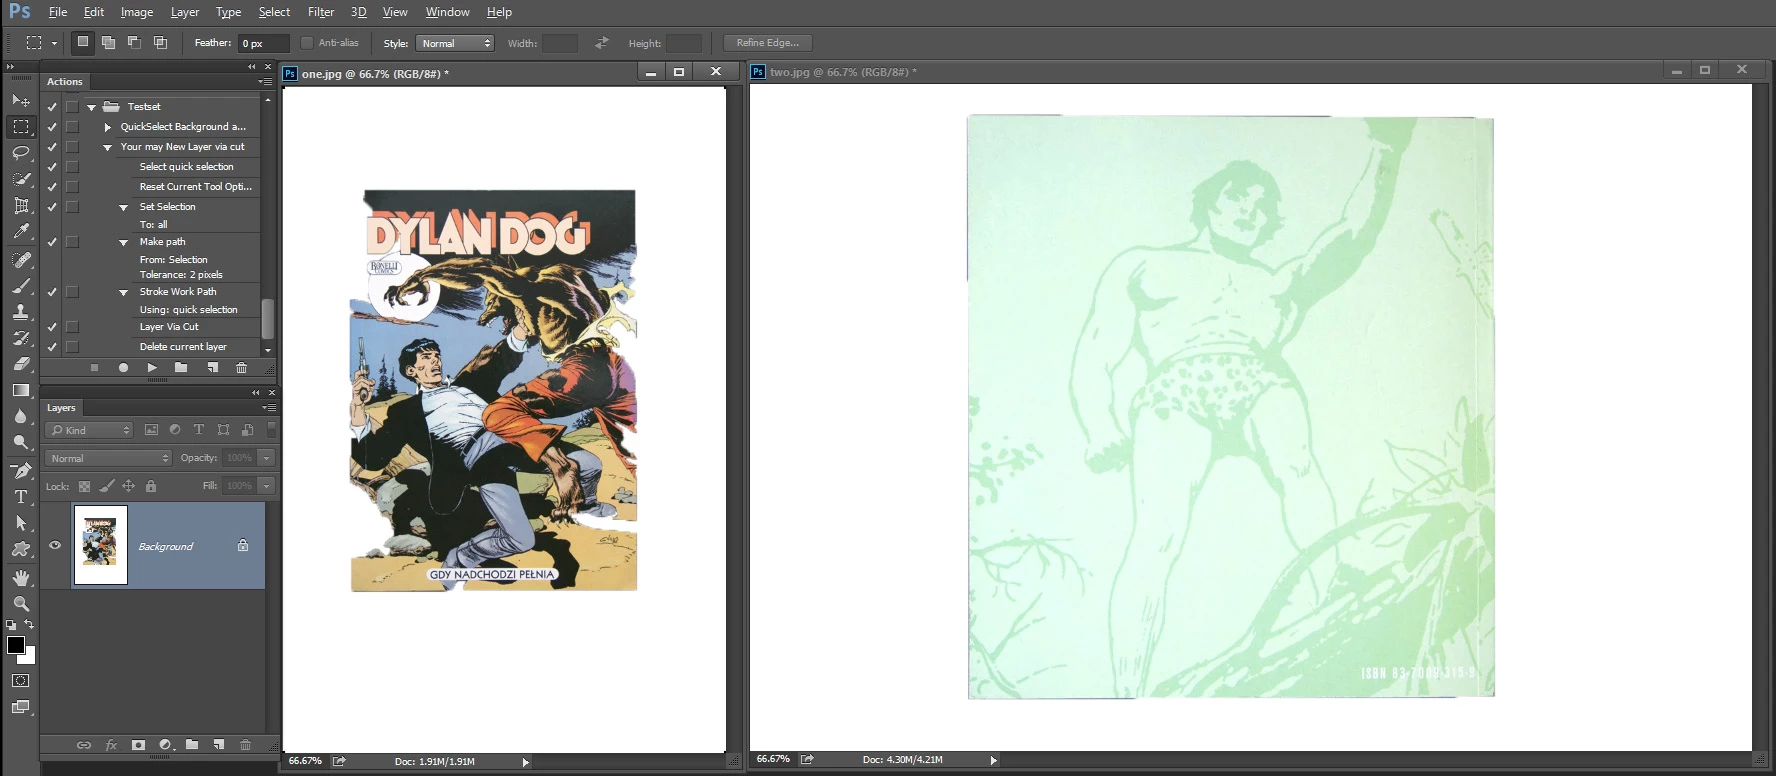Screen dimensions: 1776x776
Task: Select the Horizontal Type tool
Action: [x=20, y=496]
